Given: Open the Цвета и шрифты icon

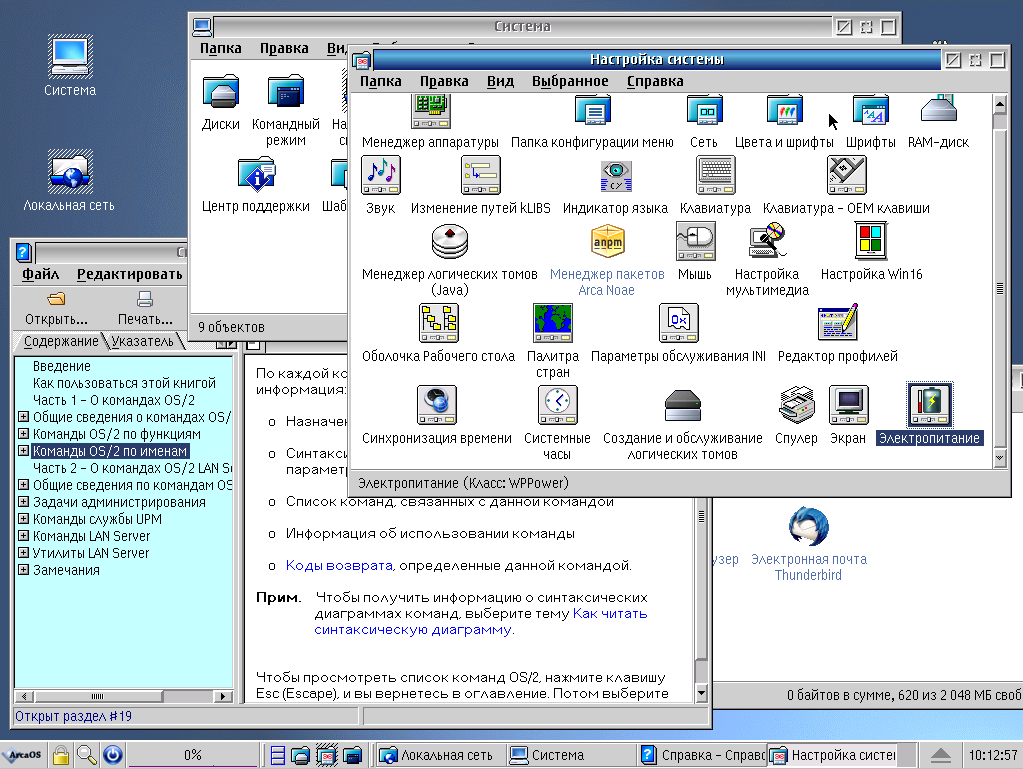Looking at the screenshot, I should tap(784, 111).
